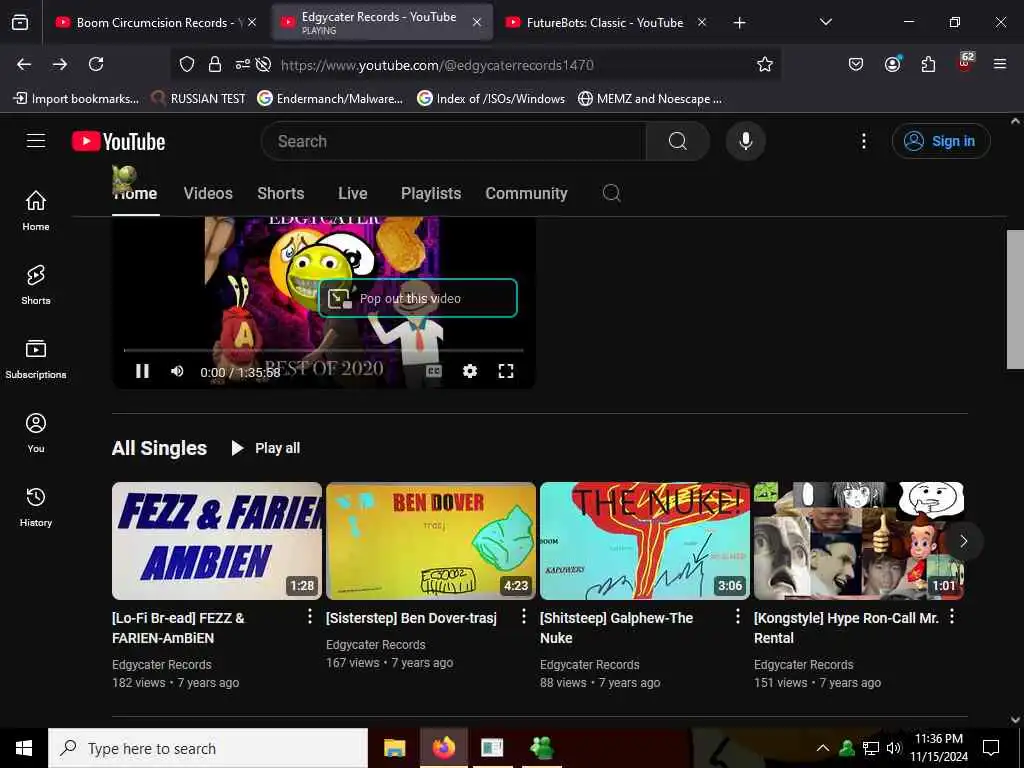Open options for FEZZ & FARIEN video
Image resolution: width=1024 pixels, height=768 pixels.
(310, 616)
